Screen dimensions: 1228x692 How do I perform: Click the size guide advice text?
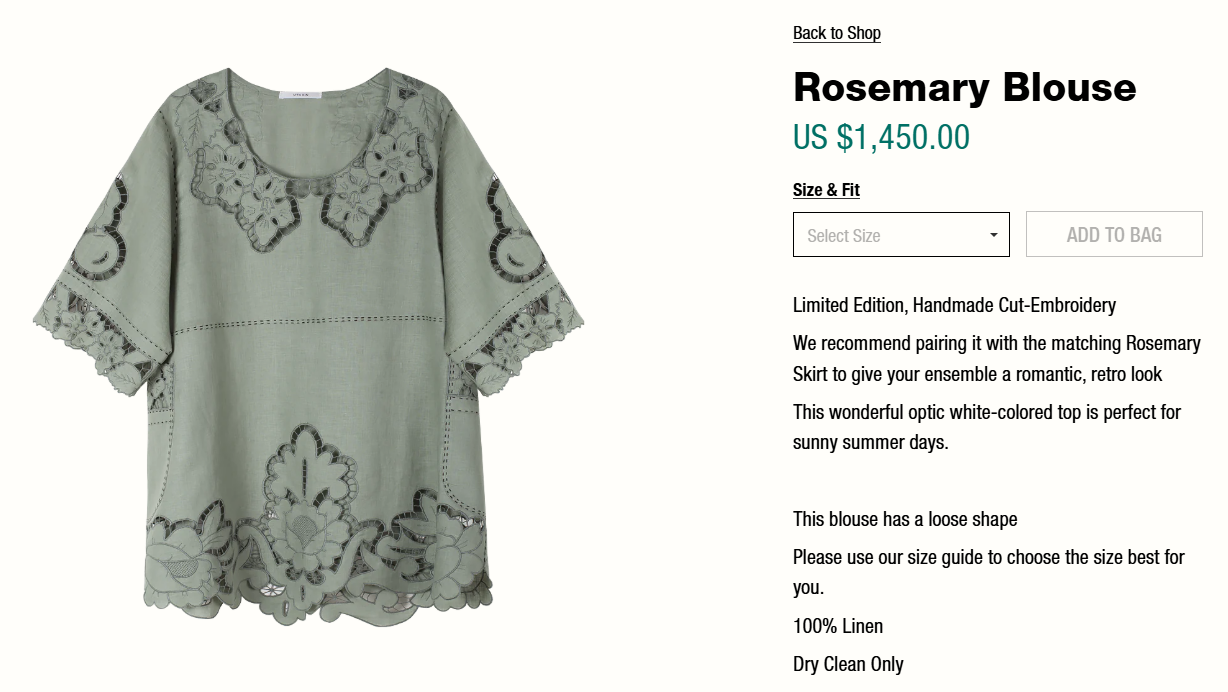(988, 571)
